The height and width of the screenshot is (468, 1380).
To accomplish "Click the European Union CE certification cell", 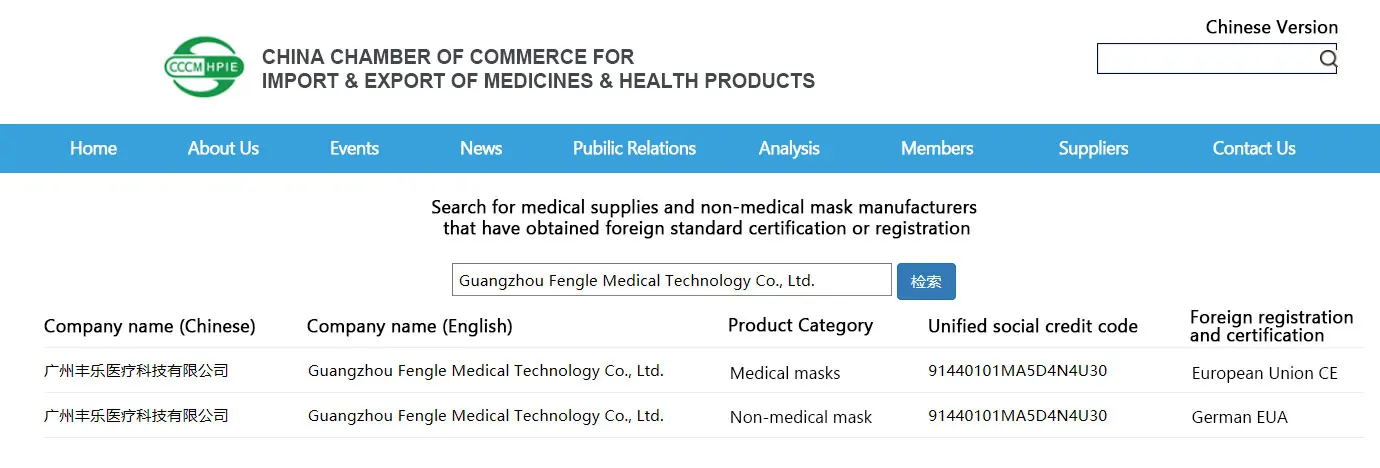I will [1264, 374].
